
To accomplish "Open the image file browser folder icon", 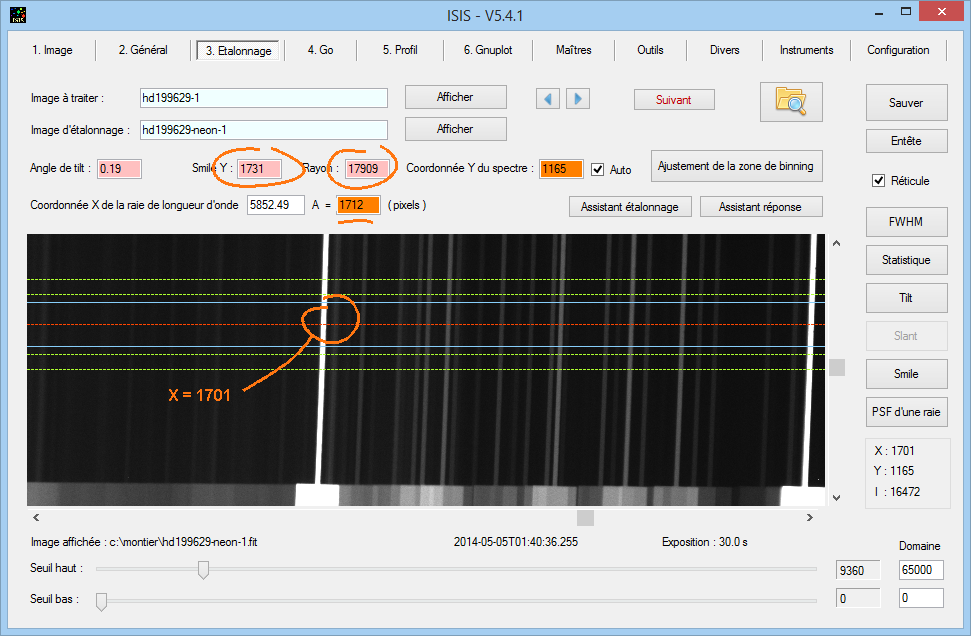I will pos(791,102).
